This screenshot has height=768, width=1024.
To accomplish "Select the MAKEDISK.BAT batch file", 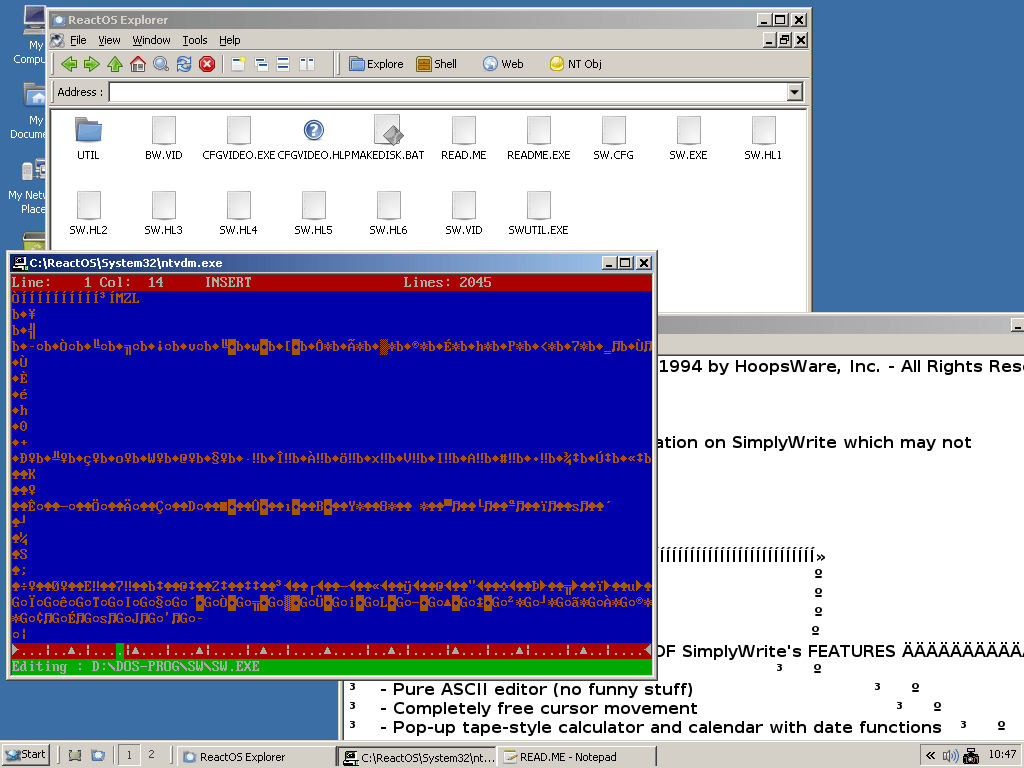I will pyautogui.click(x=389, y=138).
